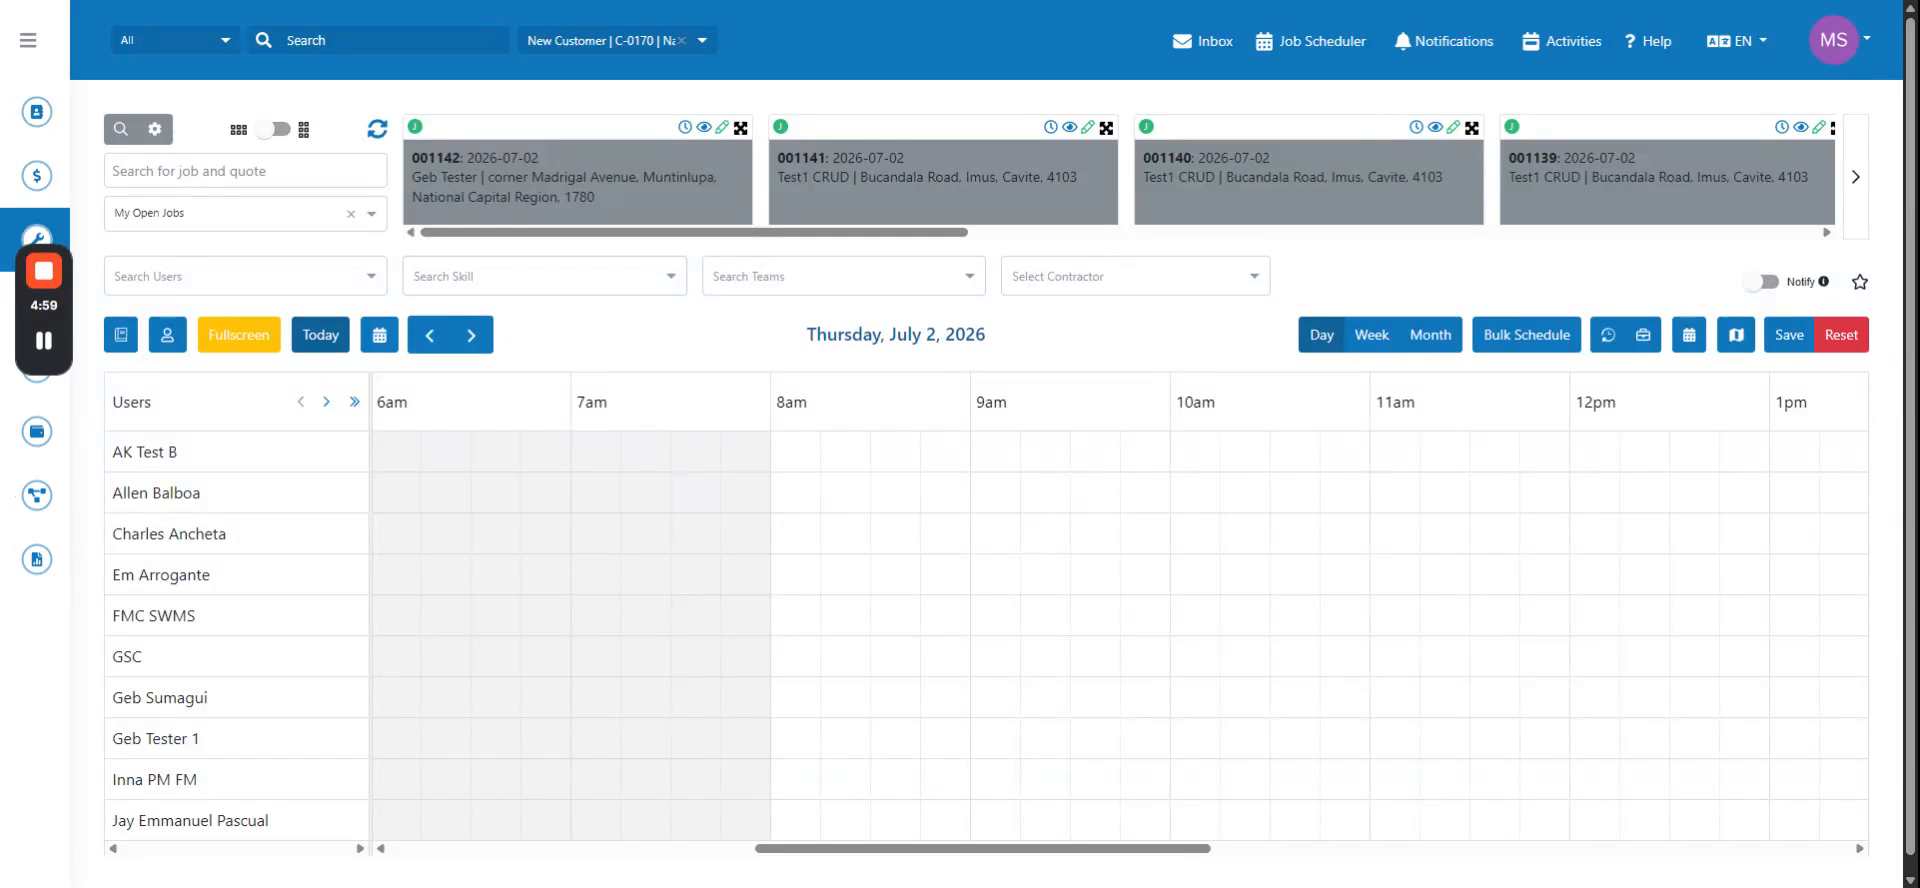Switch to Month view
This screenshot has width=1920, height=888.
point(1431,335)
